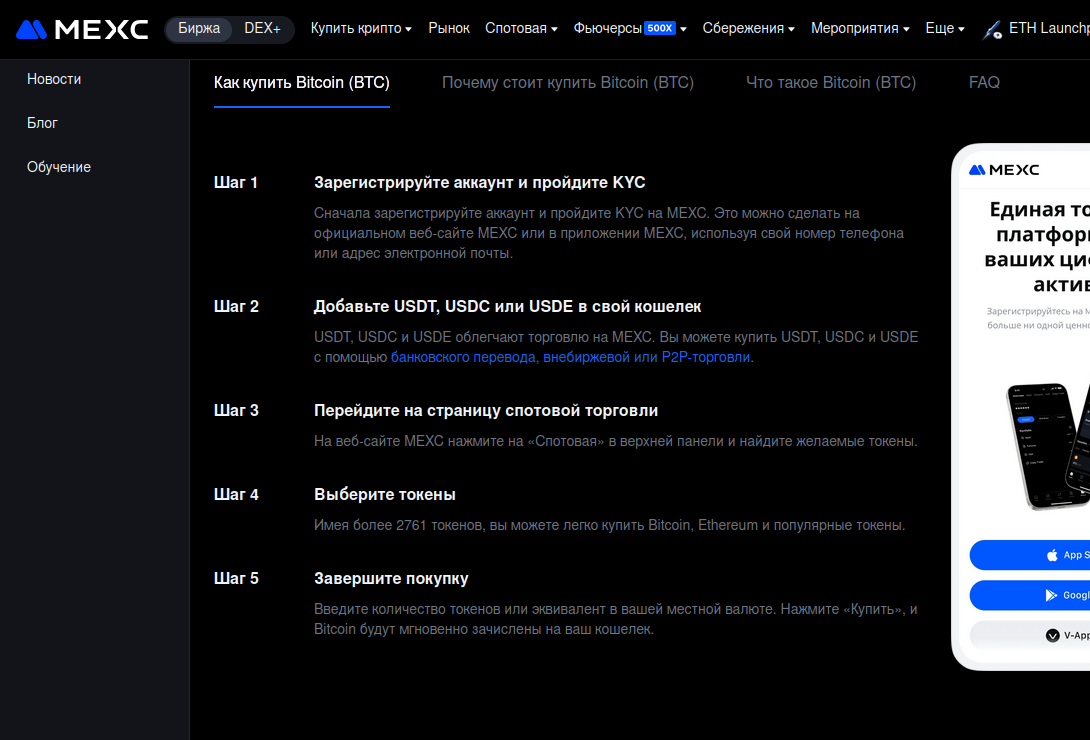Screen dimensions: 1090x740
Task: Open the ETH Launchpool rocket icon
Action: tap(992, 30)
